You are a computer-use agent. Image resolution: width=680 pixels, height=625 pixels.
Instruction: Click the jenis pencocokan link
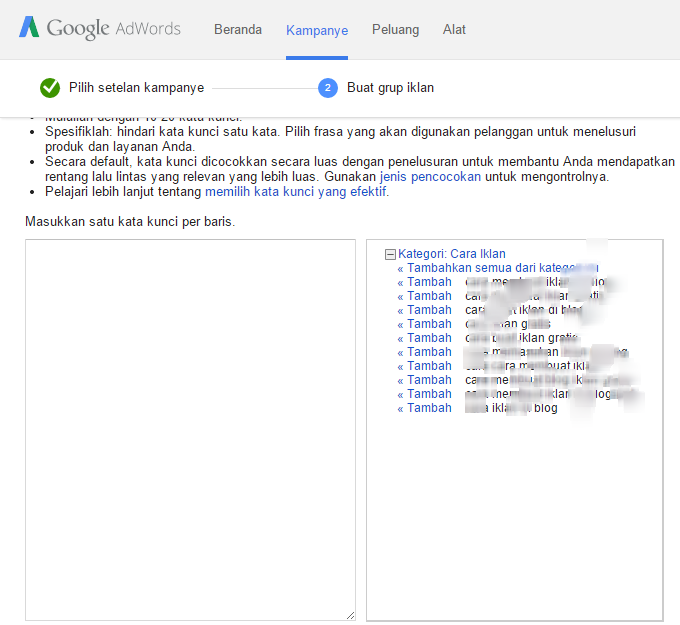pyautogui.click(x=430, y=177)
